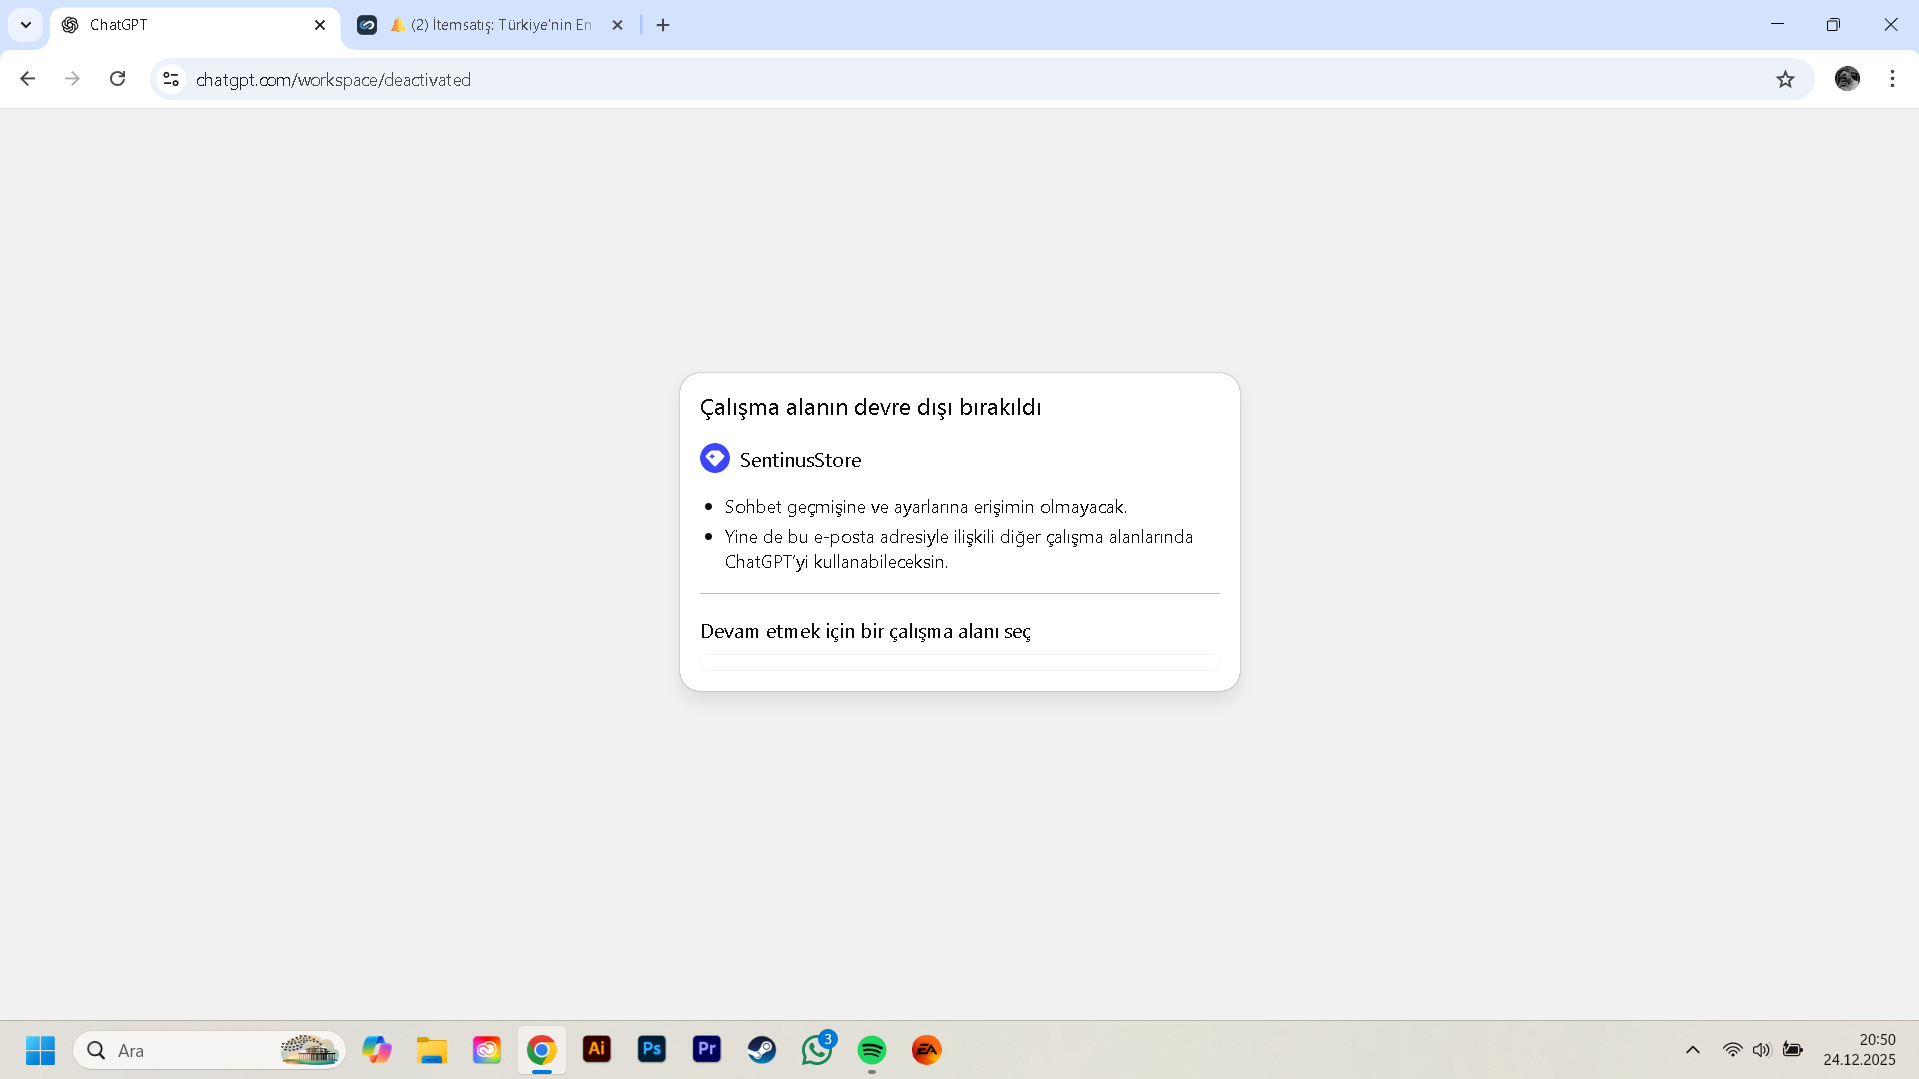Open Spotify from the taskbar
1919x1079 pixels.
point(872,1050)
